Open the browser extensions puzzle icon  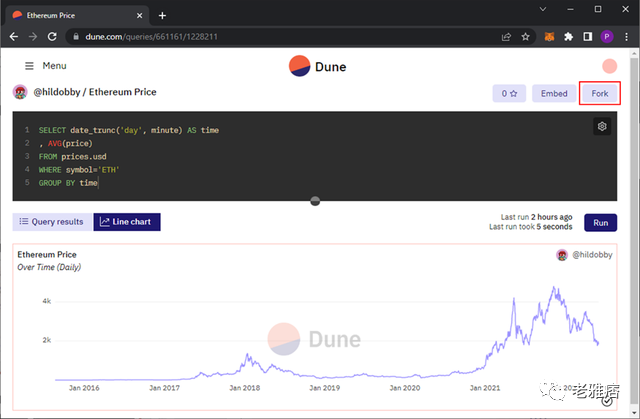[x=569, y=37]
